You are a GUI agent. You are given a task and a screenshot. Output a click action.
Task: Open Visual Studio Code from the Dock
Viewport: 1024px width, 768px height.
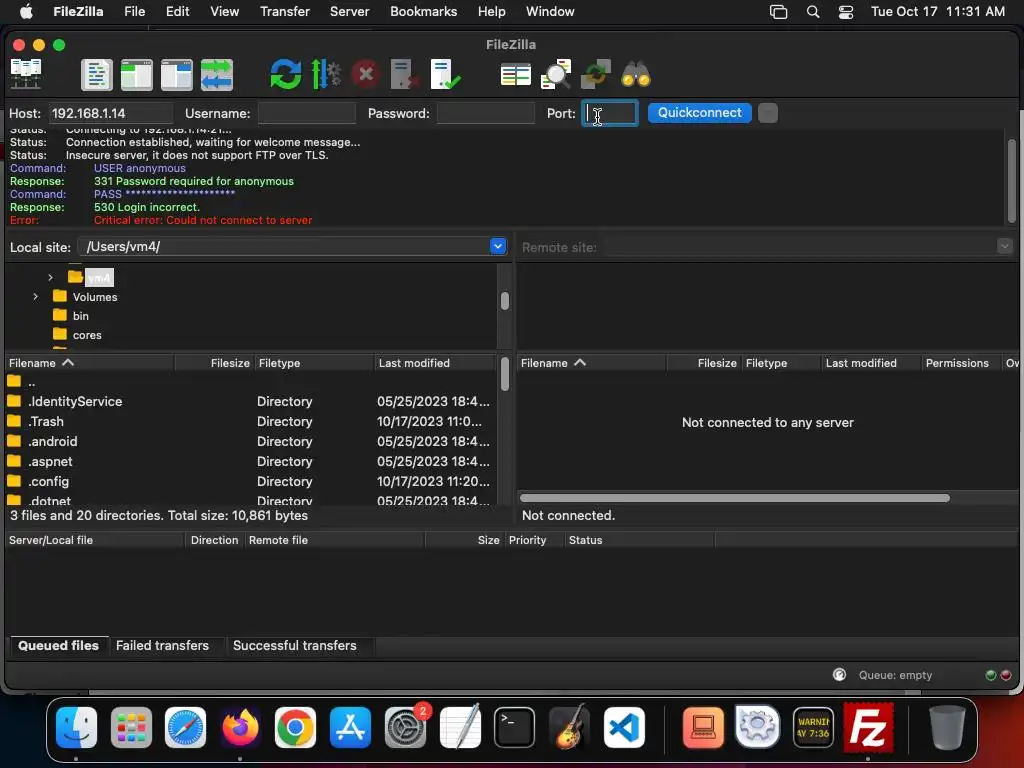coord(624,727)
